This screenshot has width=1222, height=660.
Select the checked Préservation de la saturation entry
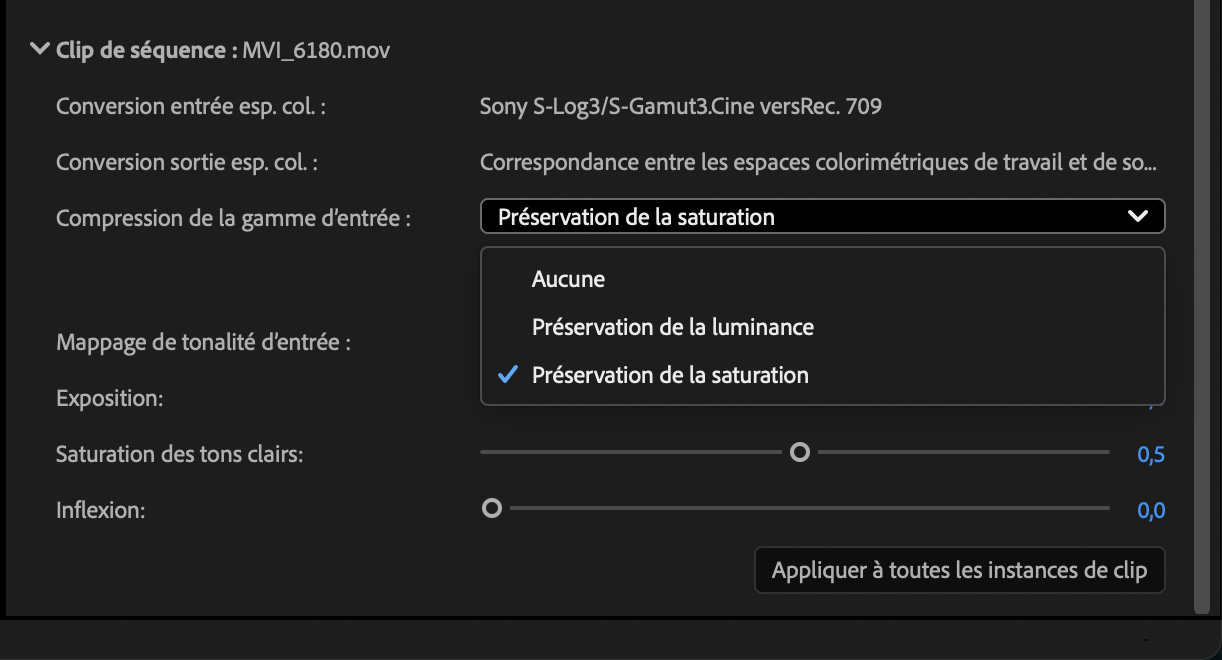(x=670, y=375)
